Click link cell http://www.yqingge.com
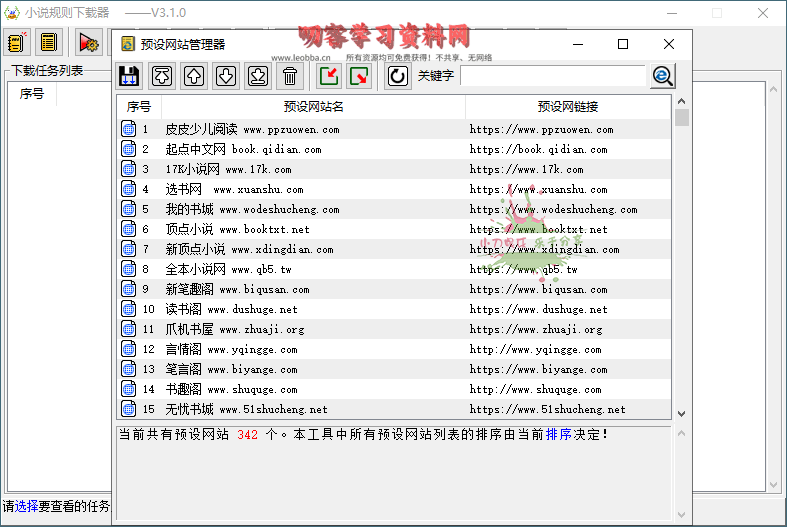 click(536, 349)
